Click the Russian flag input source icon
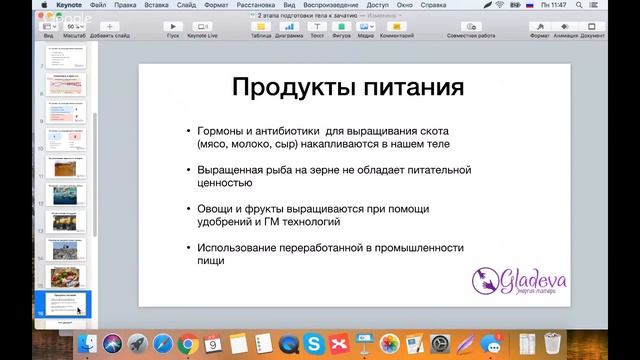Viewport: 640px width, 360px height. click(x=530, y=5)
